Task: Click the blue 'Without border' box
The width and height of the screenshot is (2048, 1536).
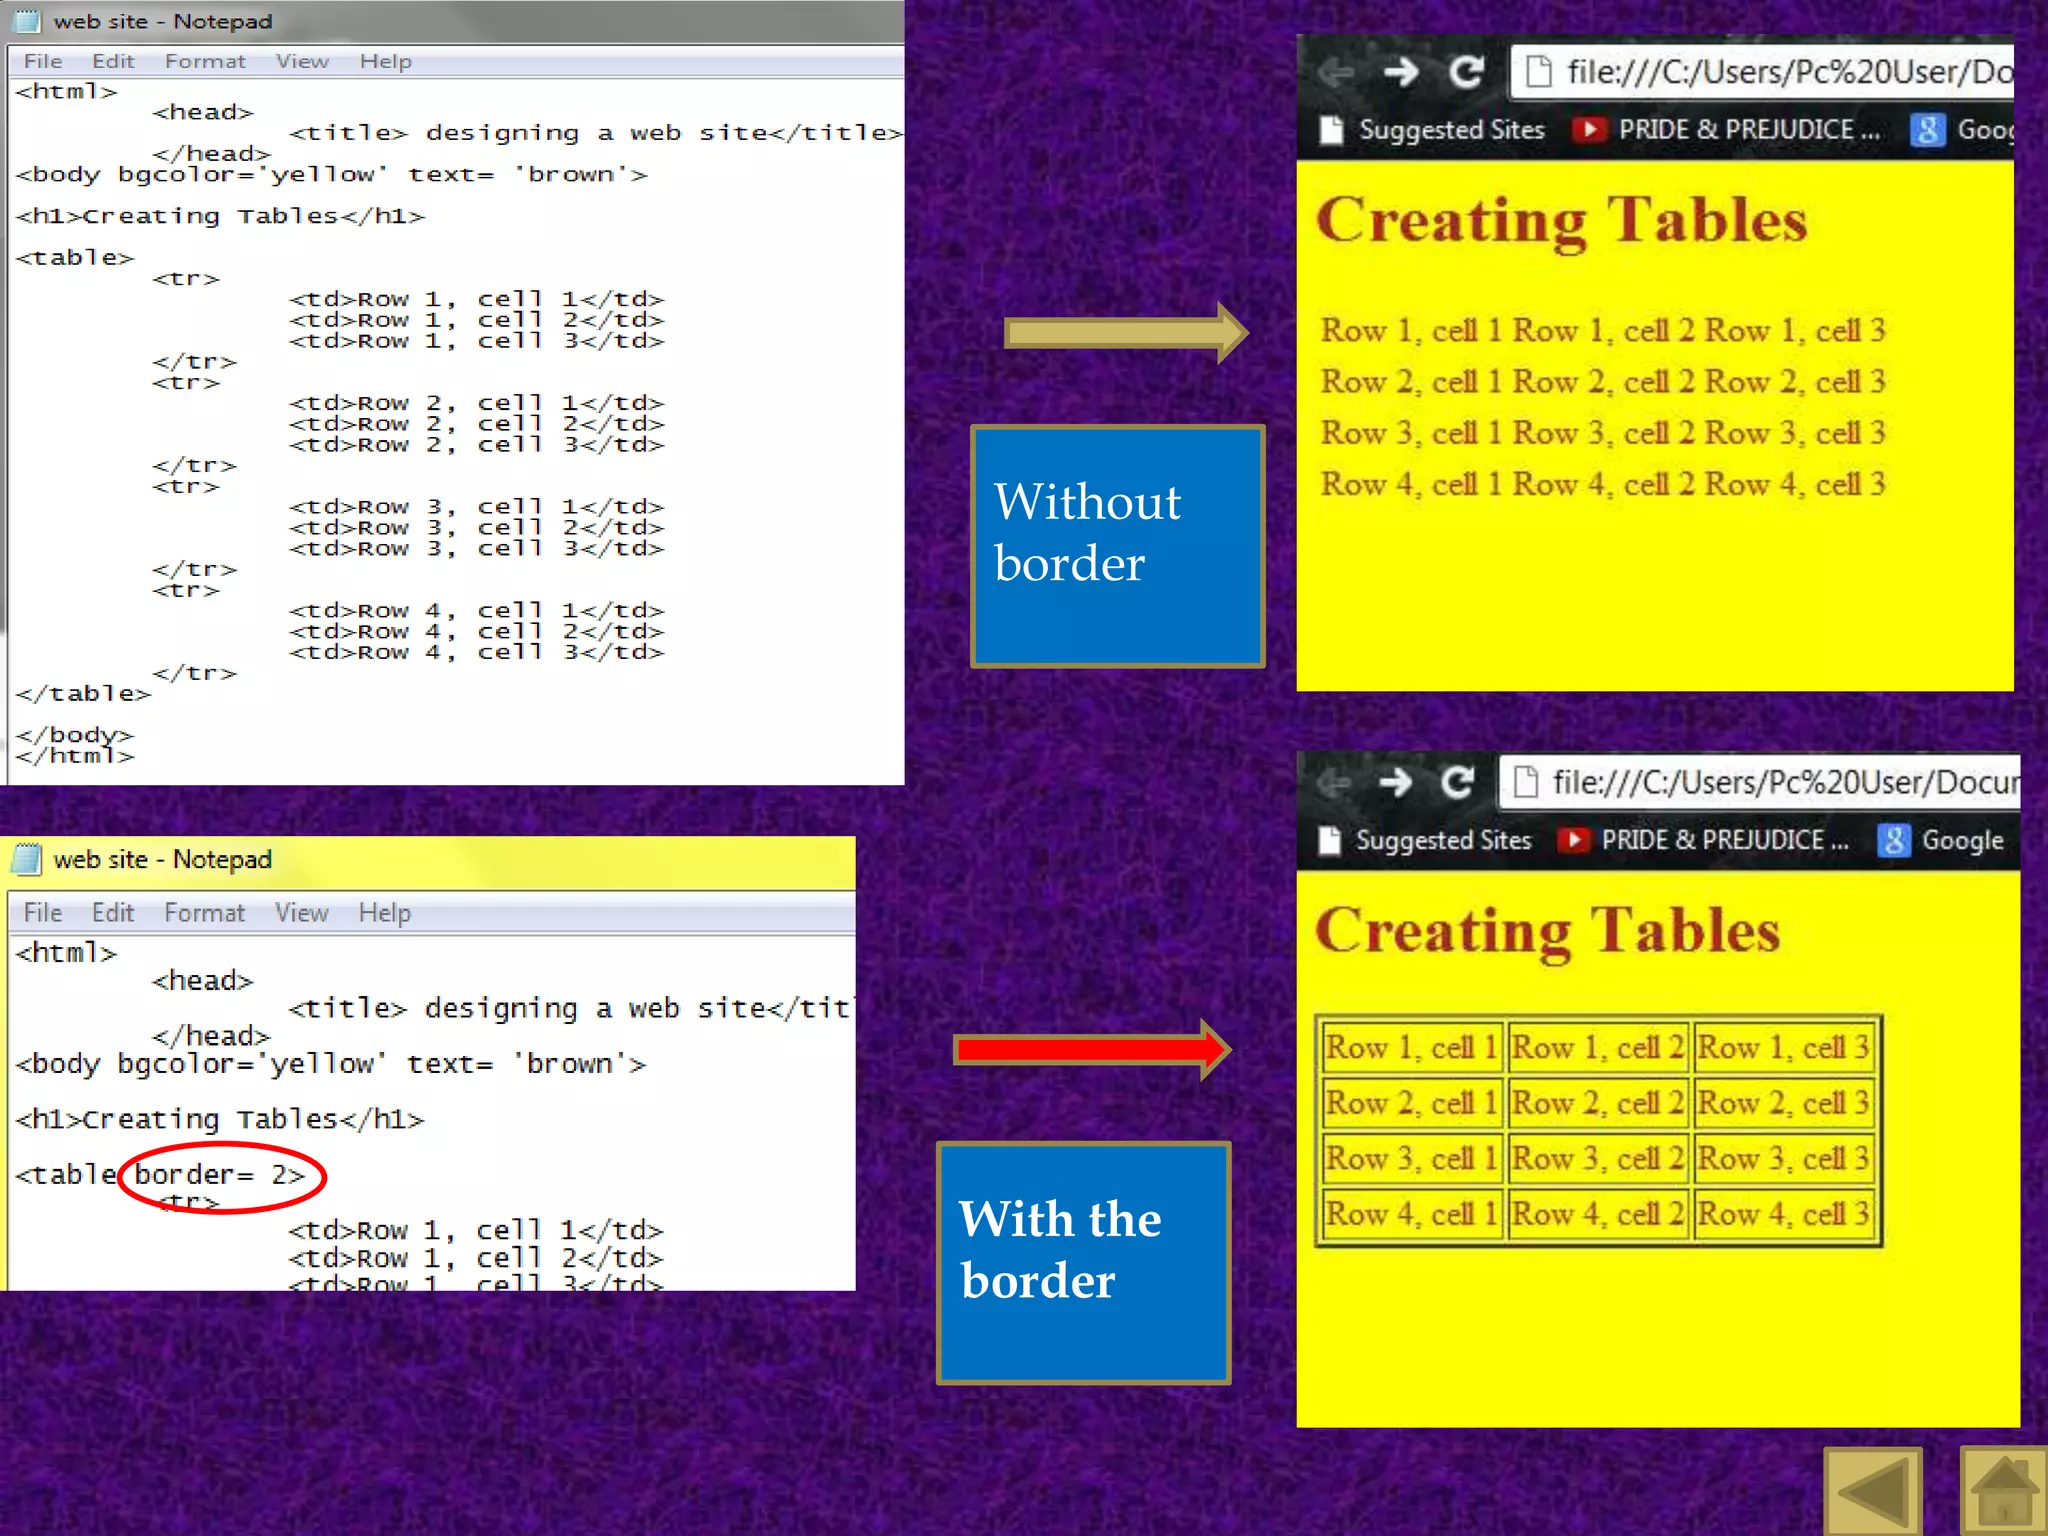Action: tap(1117, 546)
